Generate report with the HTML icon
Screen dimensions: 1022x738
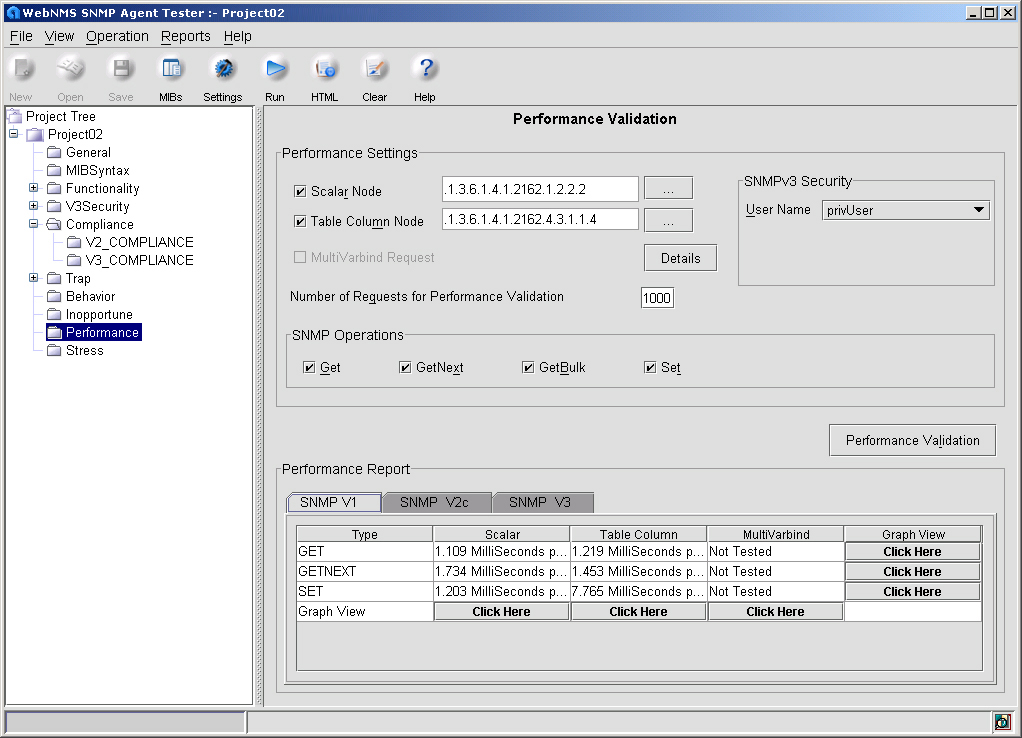[325, 68]
